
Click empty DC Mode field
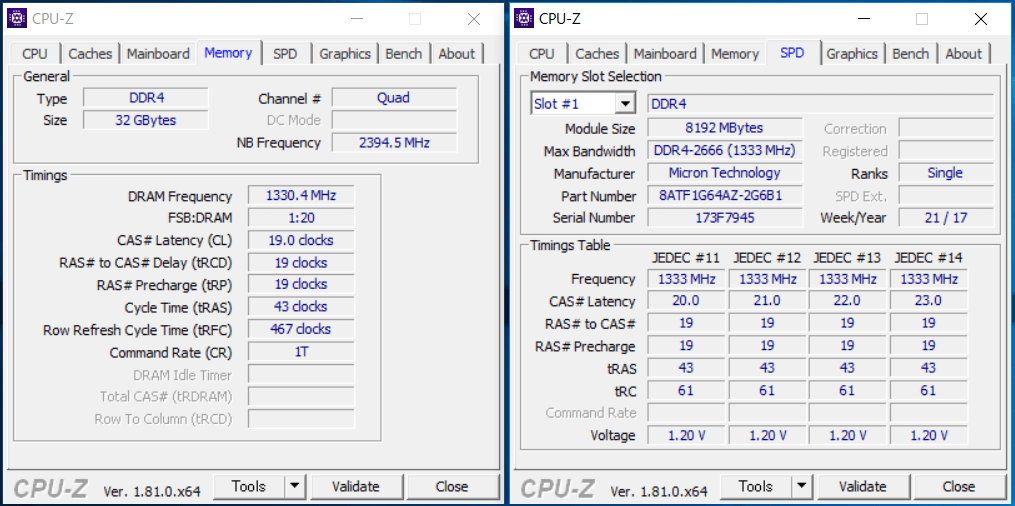click(394, 120)
